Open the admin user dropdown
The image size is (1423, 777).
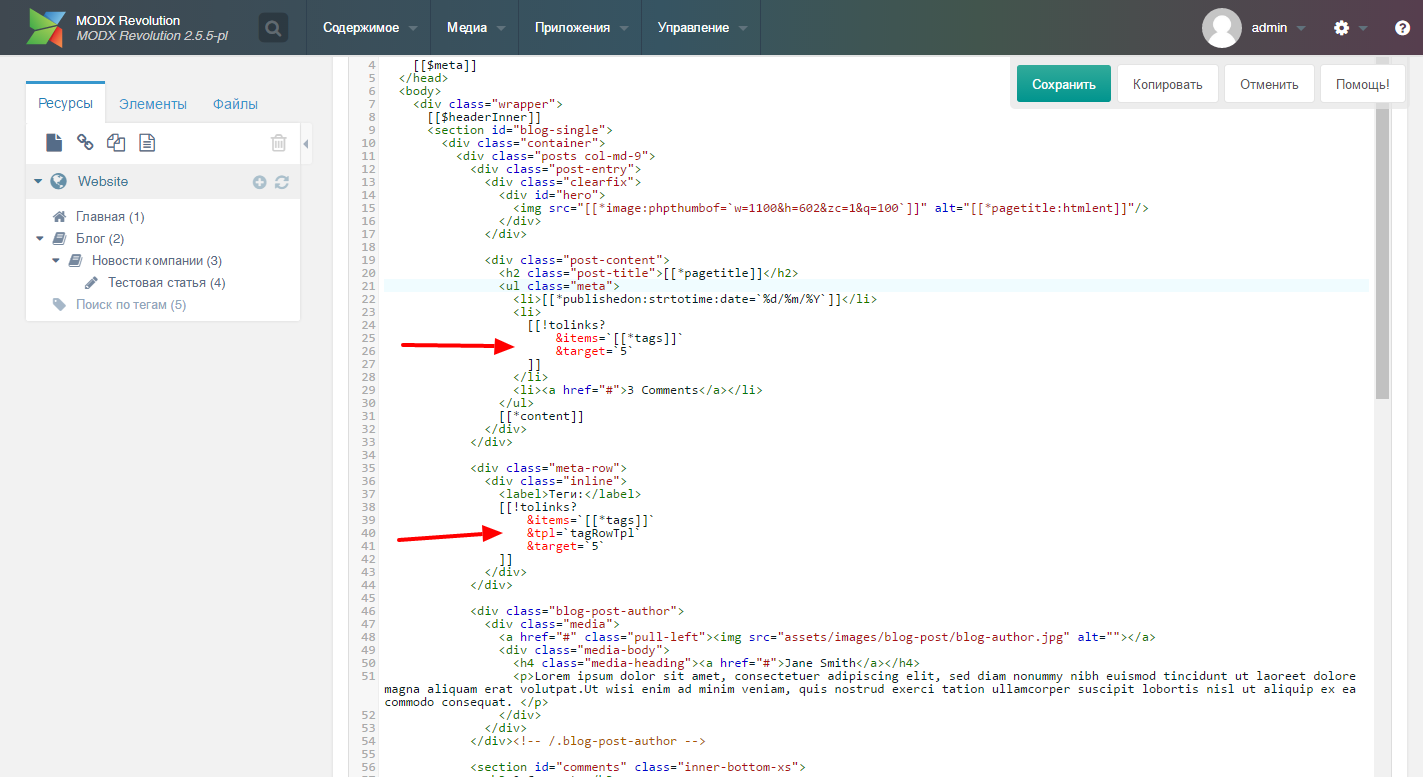tap(1279, 28)
